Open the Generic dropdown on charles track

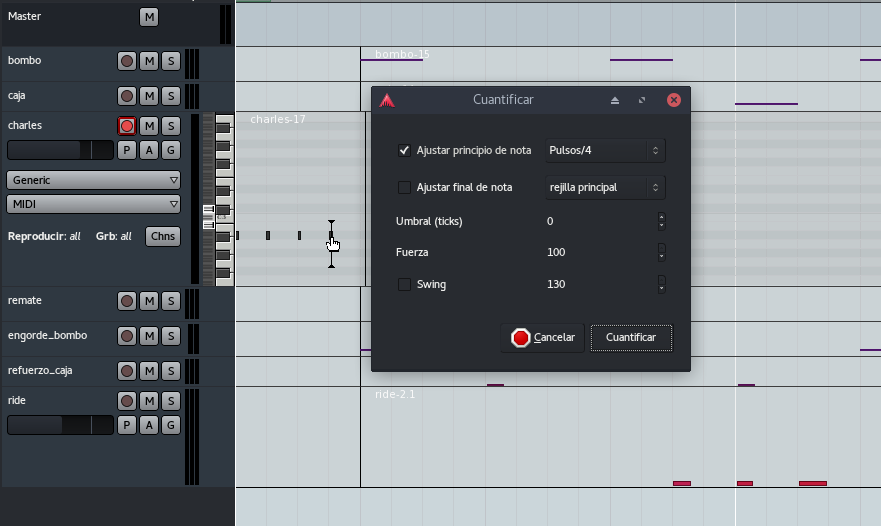[93, 180]
